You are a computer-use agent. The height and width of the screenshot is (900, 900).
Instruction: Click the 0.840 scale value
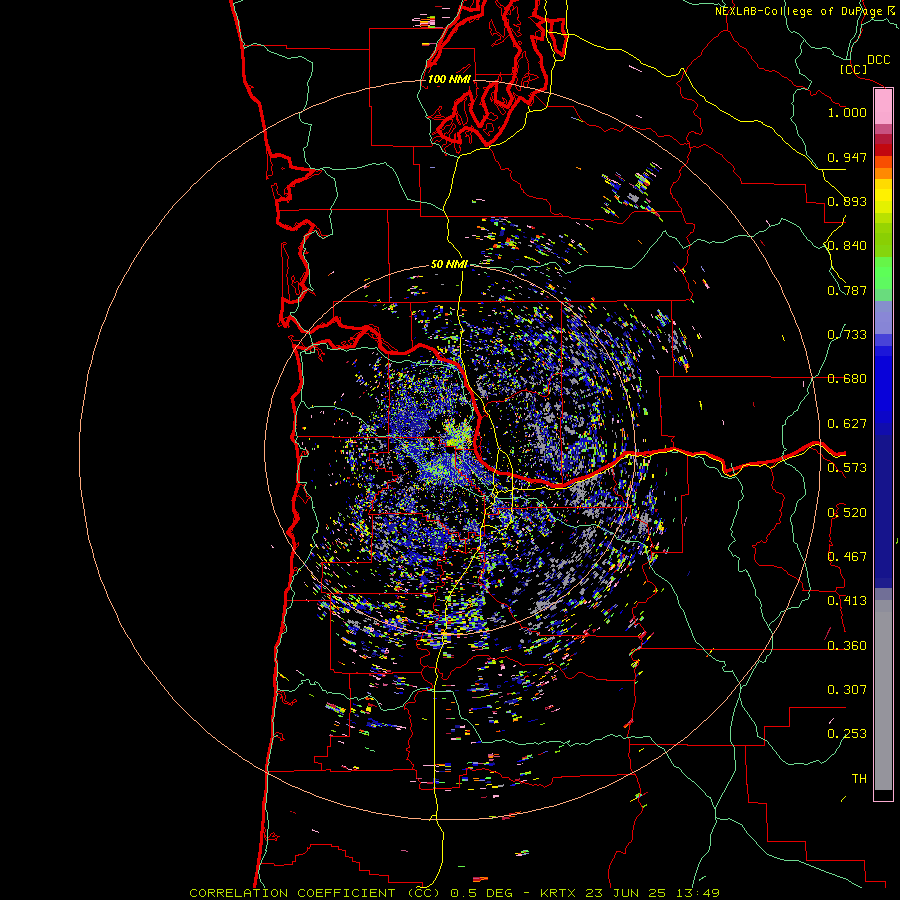click(847, 246)
